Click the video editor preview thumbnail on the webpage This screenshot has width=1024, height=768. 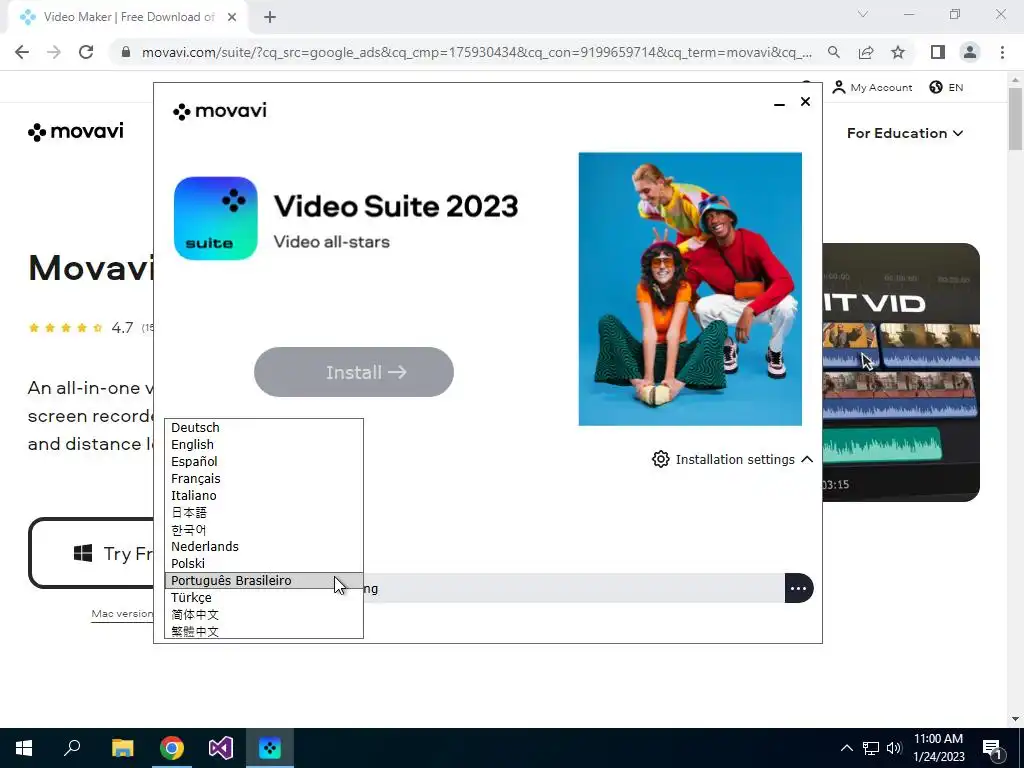point(901,372)
